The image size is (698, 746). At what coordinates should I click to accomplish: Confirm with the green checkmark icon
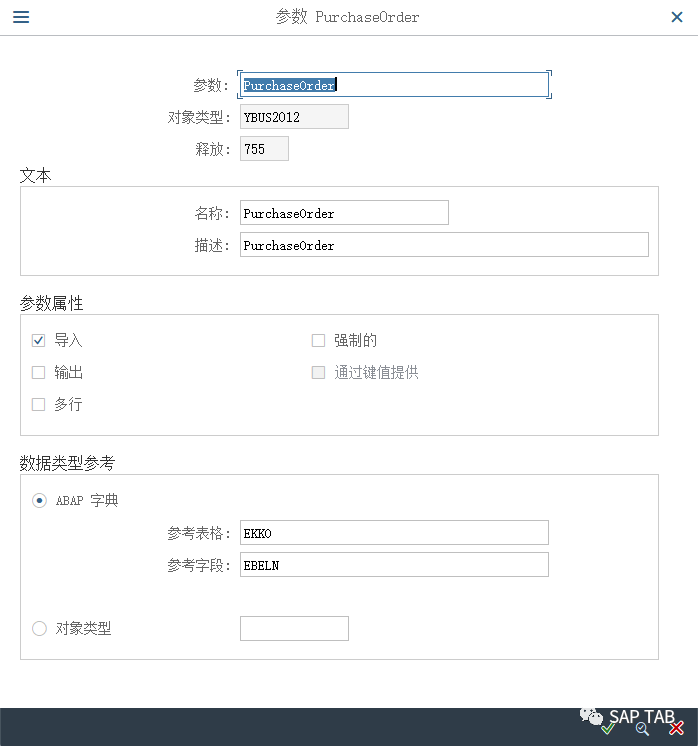click(607, 728)
